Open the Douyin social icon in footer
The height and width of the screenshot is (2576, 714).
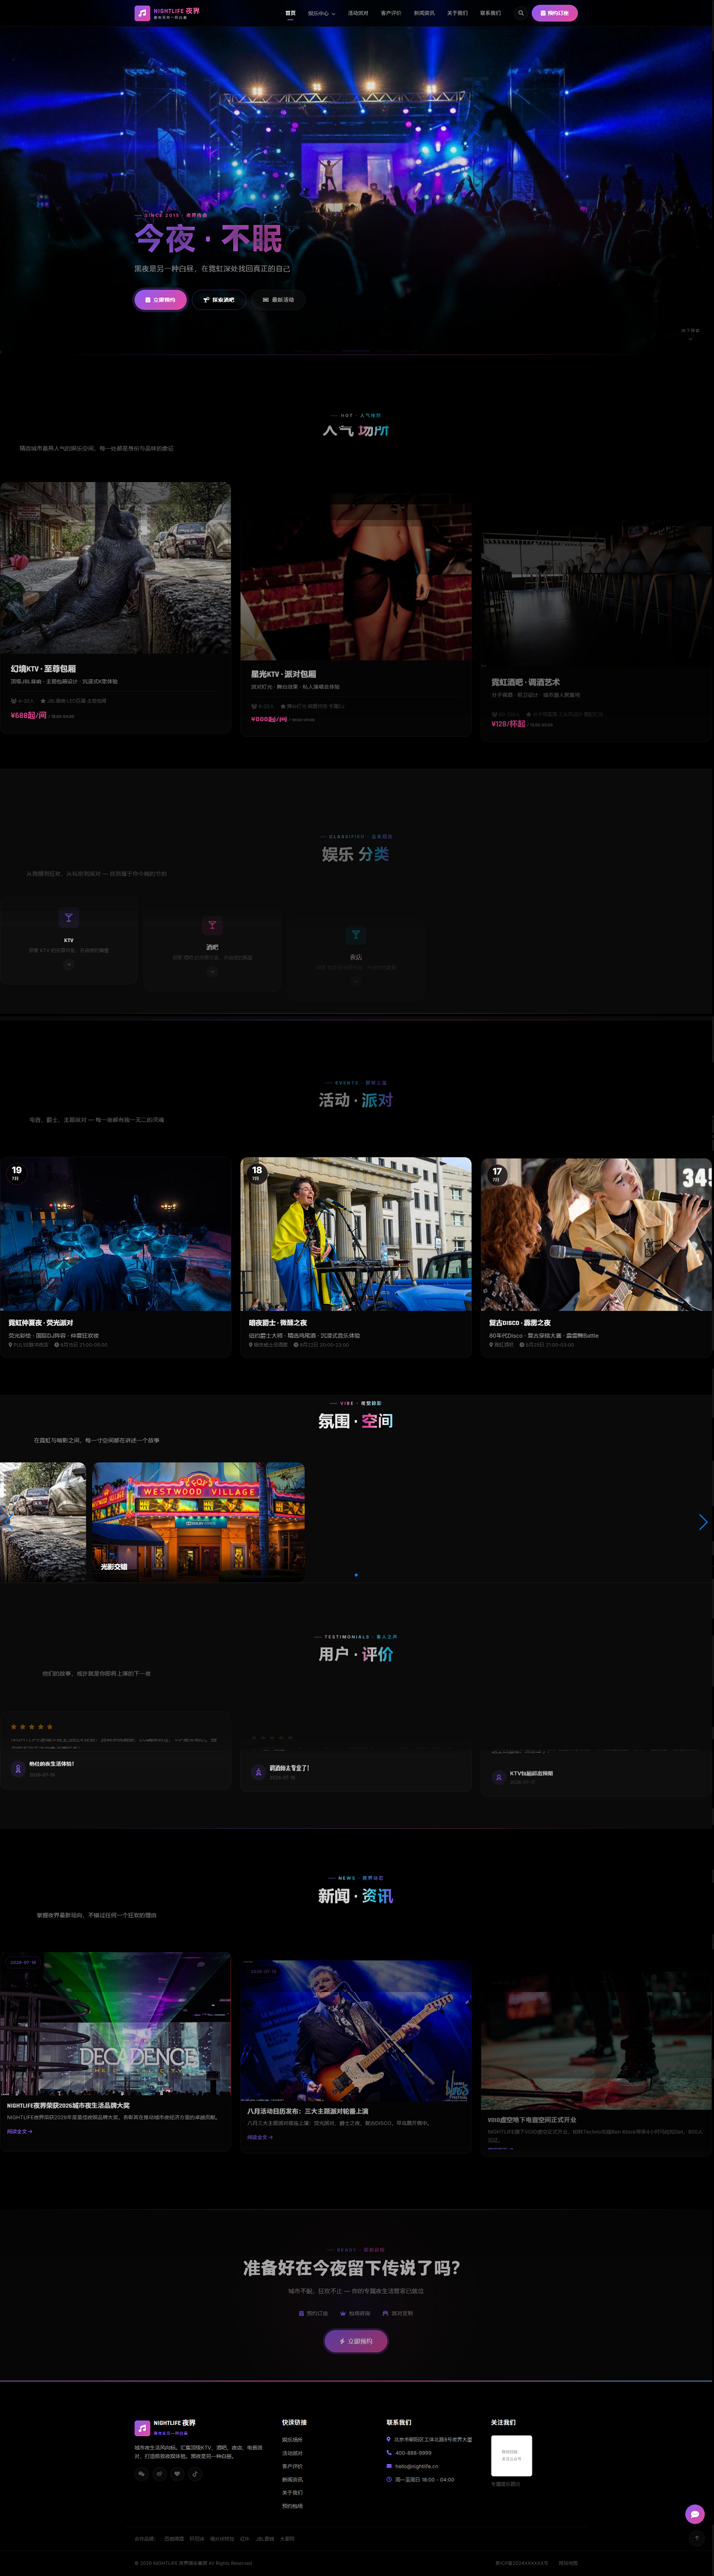[x=195, y=2474]
